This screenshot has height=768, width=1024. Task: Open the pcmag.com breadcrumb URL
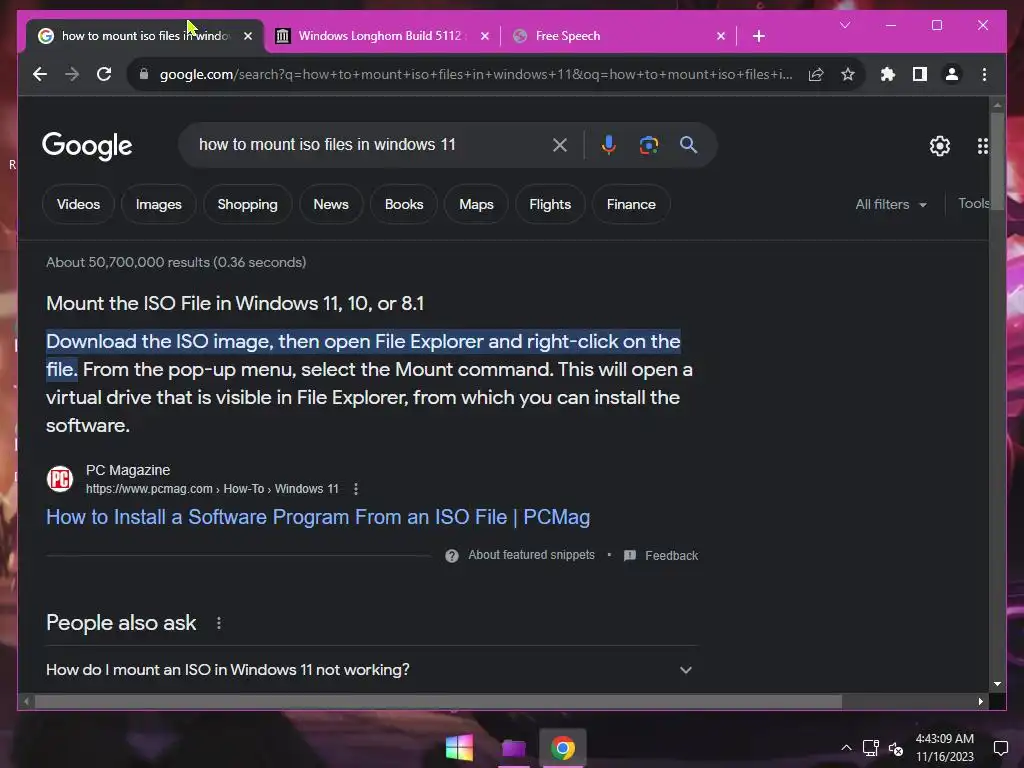point(212,488)
